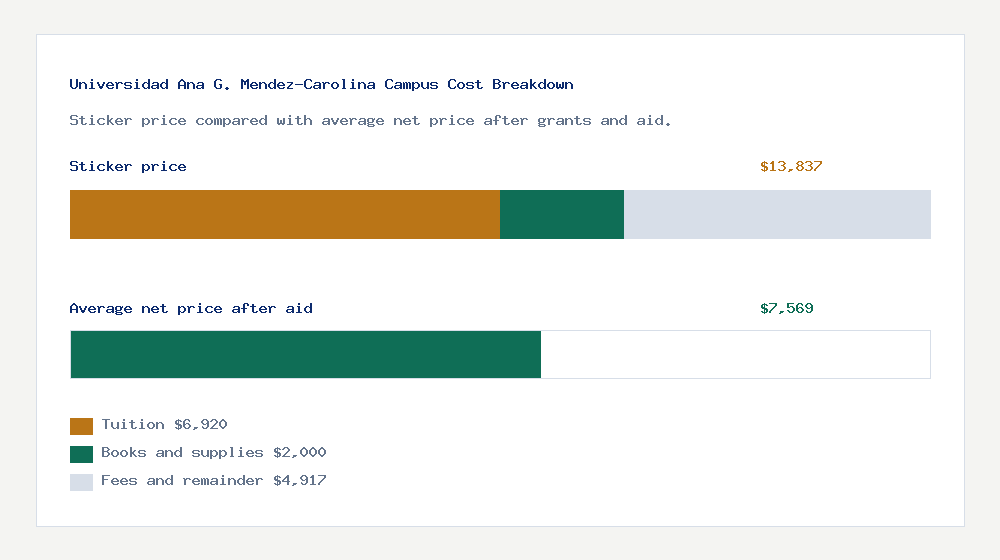Select the green books segment in sticker bar
This screenshot has width=1000, height=560.
[x=562, y=214]
